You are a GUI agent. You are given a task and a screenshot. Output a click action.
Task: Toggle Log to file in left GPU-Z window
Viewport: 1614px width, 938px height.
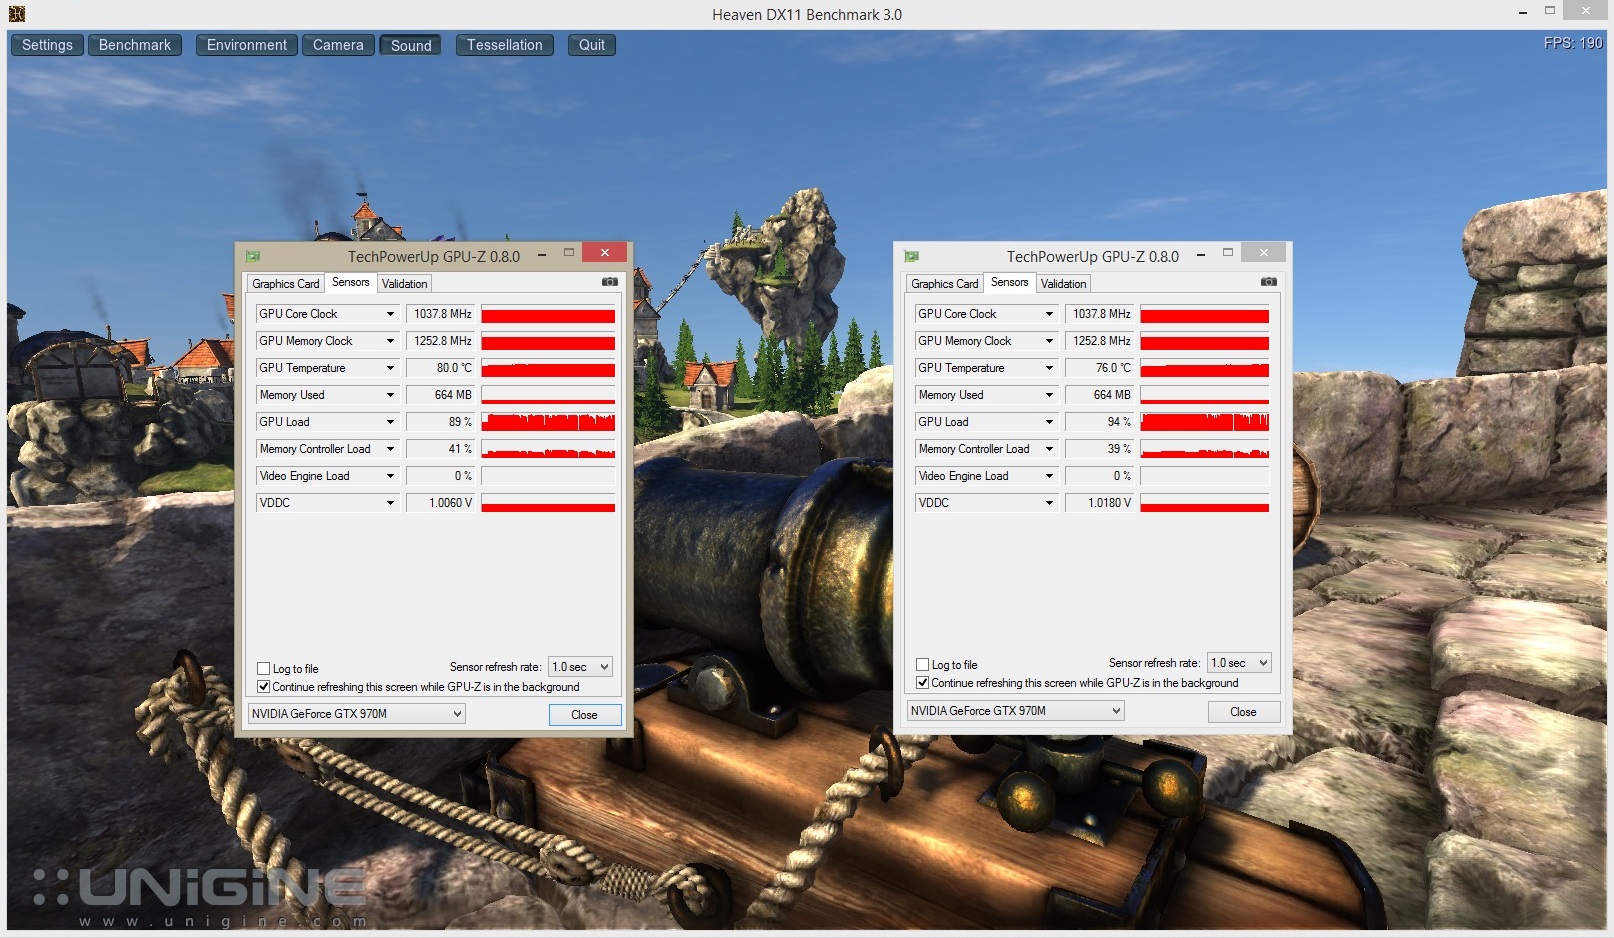point(264,668)
